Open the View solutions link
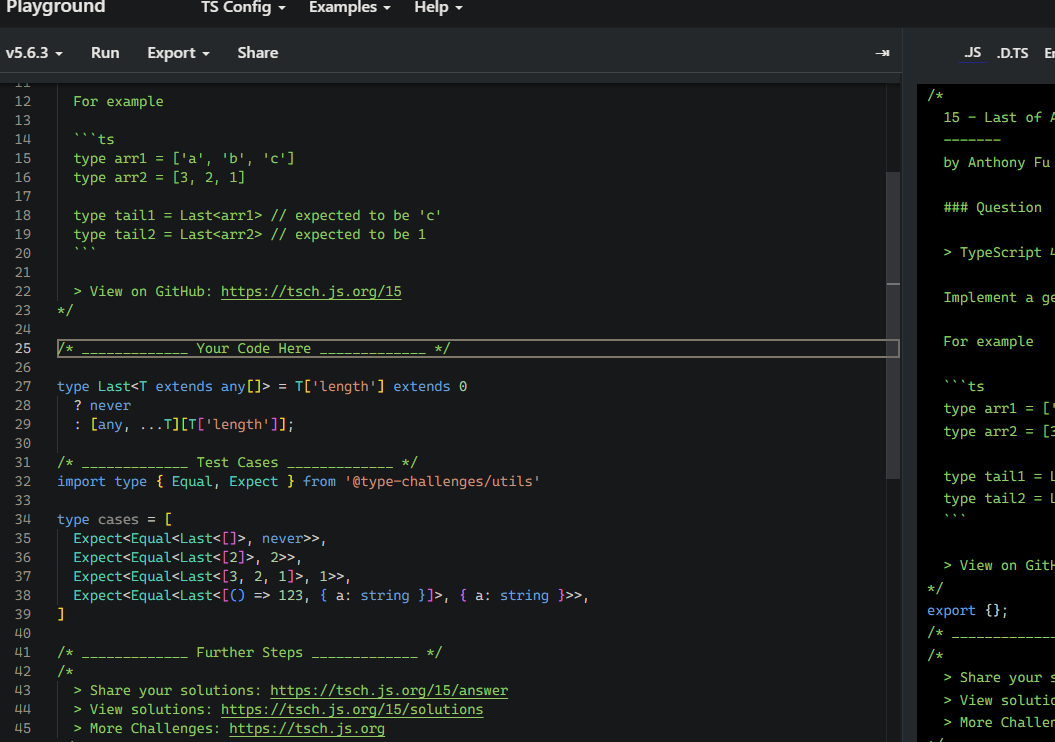Viewport: 1055px width, 742px height. [x=352, y=710]
